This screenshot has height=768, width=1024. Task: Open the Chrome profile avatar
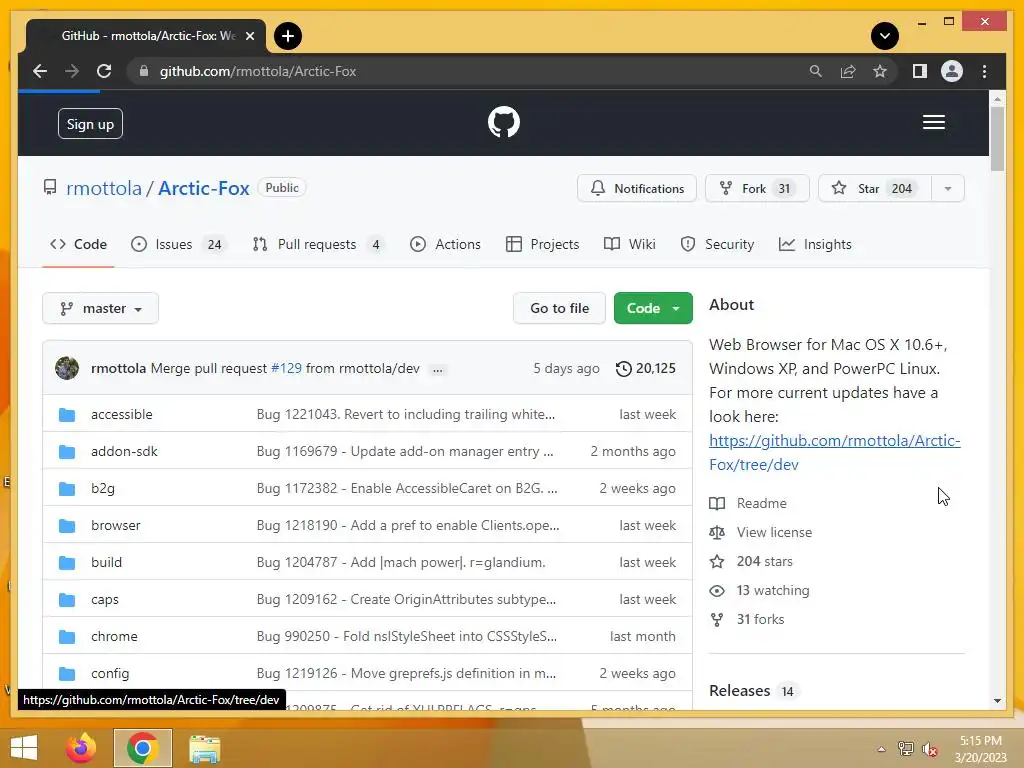(x=952, y=71)
